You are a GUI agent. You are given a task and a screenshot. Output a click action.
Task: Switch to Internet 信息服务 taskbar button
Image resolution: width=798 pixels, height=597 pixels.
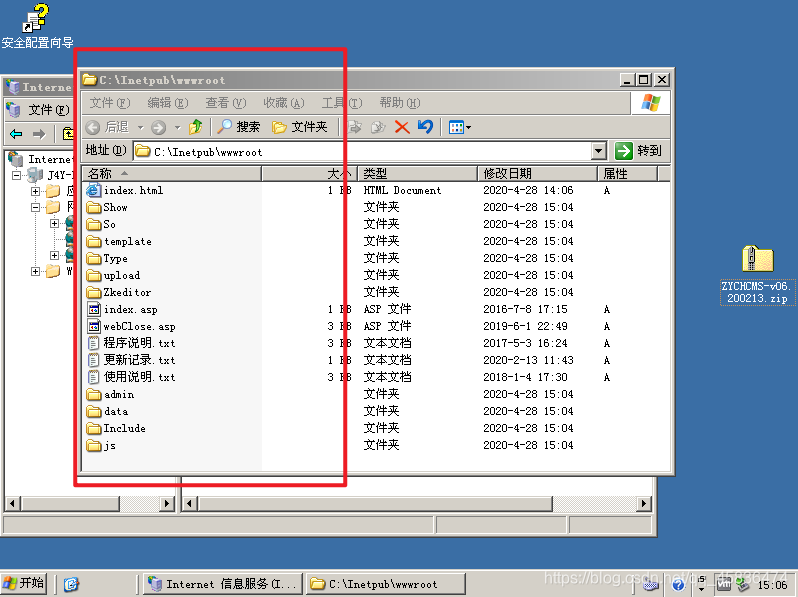pos(223,584)
